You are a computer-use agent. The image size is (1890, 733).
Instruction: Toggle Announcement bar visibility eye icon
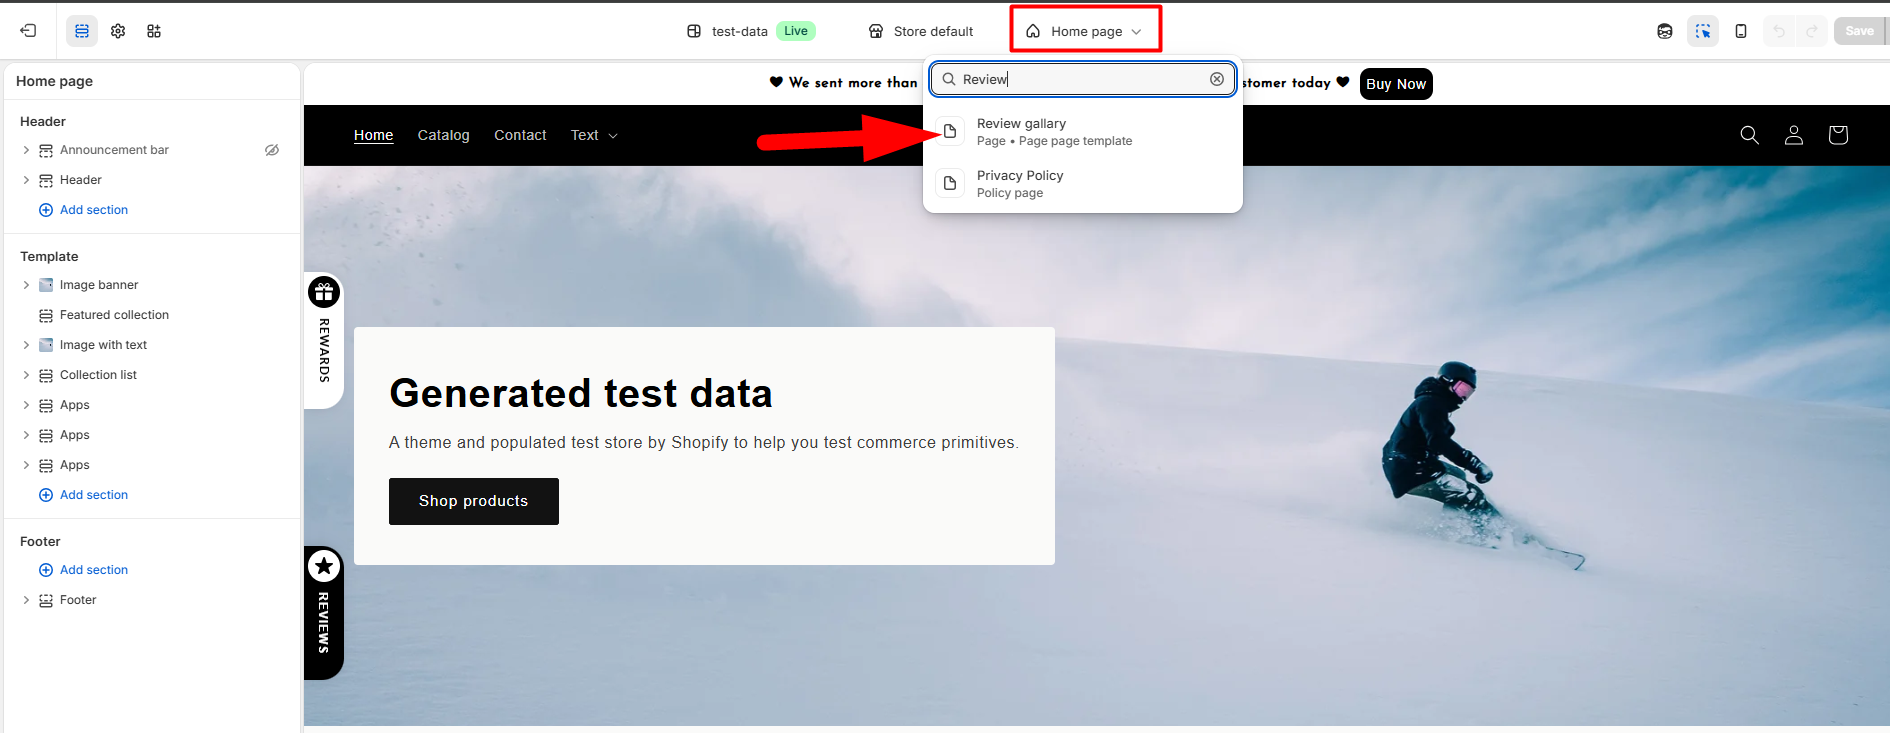tap(272, 150)
